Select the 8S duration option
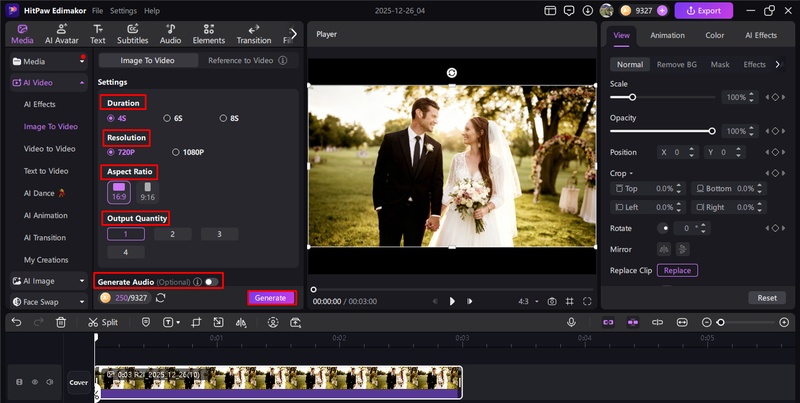This screenshot has height=403, width=800. 229,118
